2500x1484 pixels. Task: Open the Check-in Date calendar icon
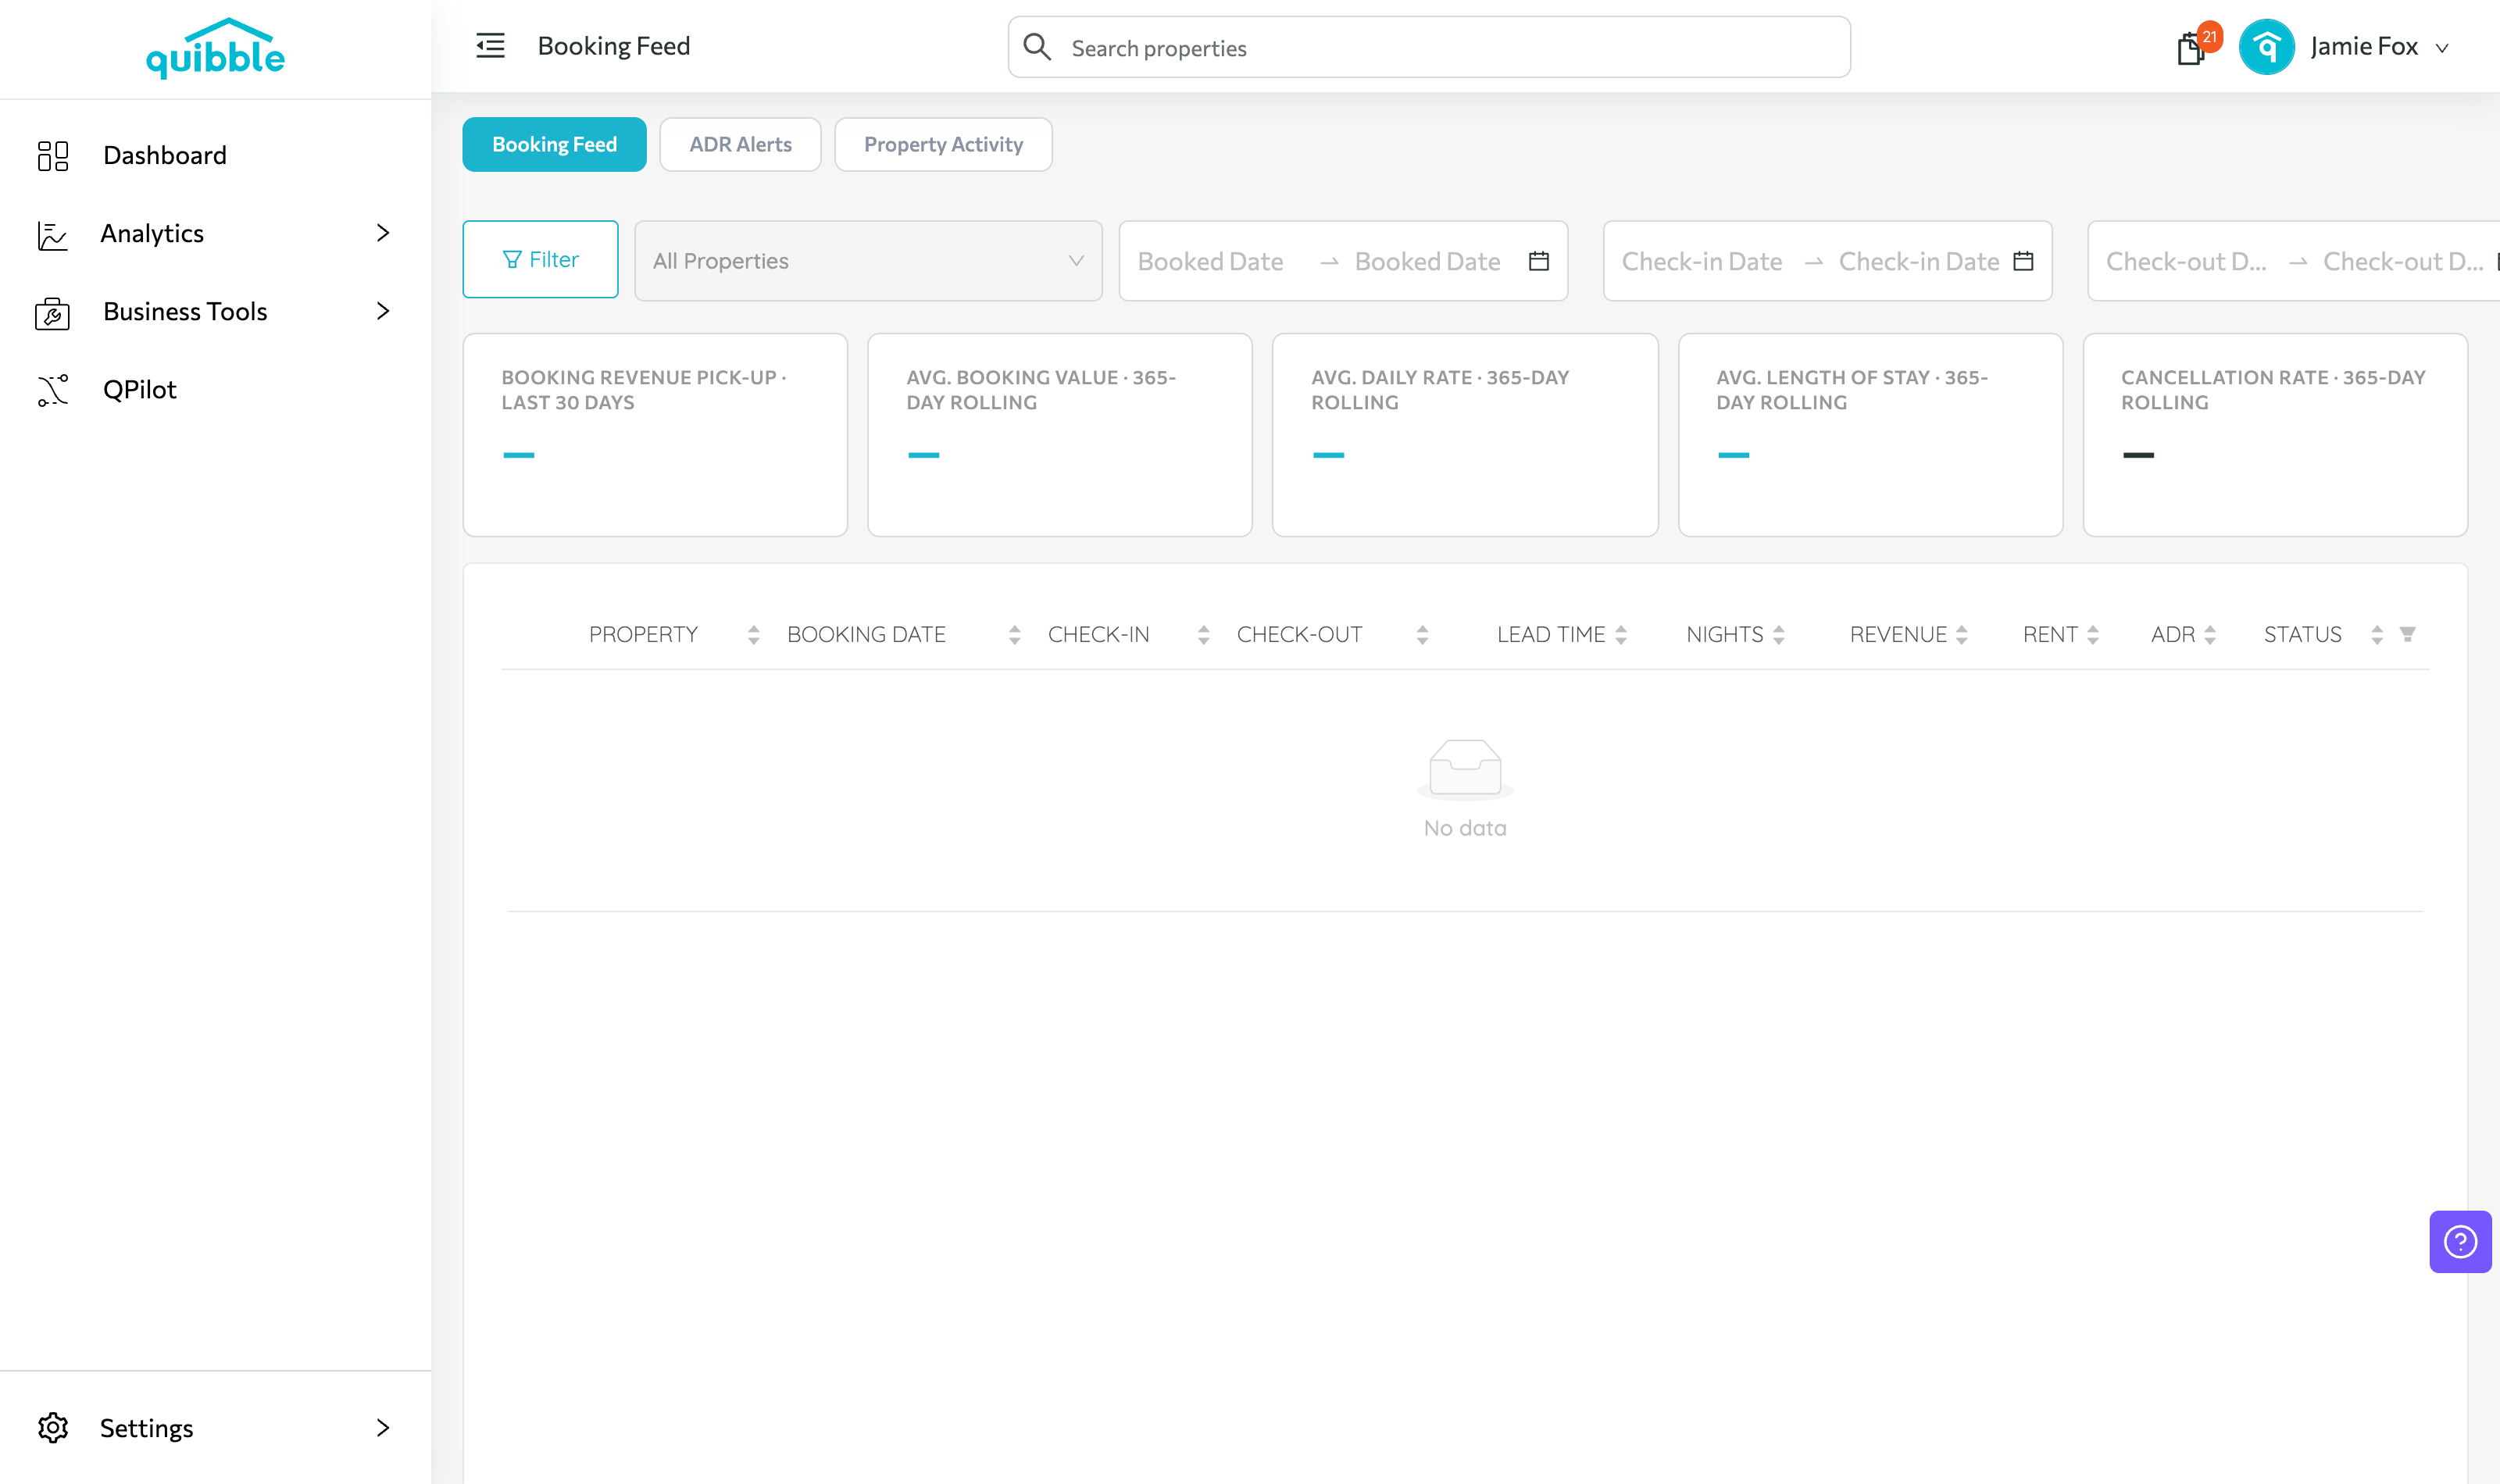click(2023, 261)
